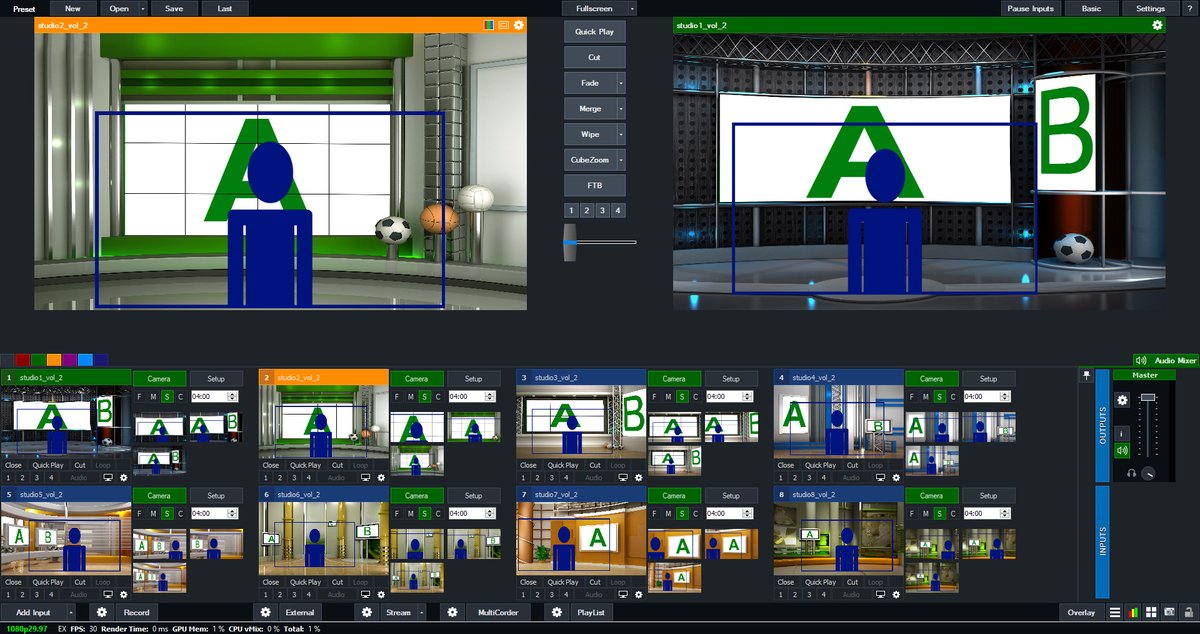The width and height of the screenshot is (1200, 634).
Task: Open Stream settings gear icon
Action: [x=367, y=612]
